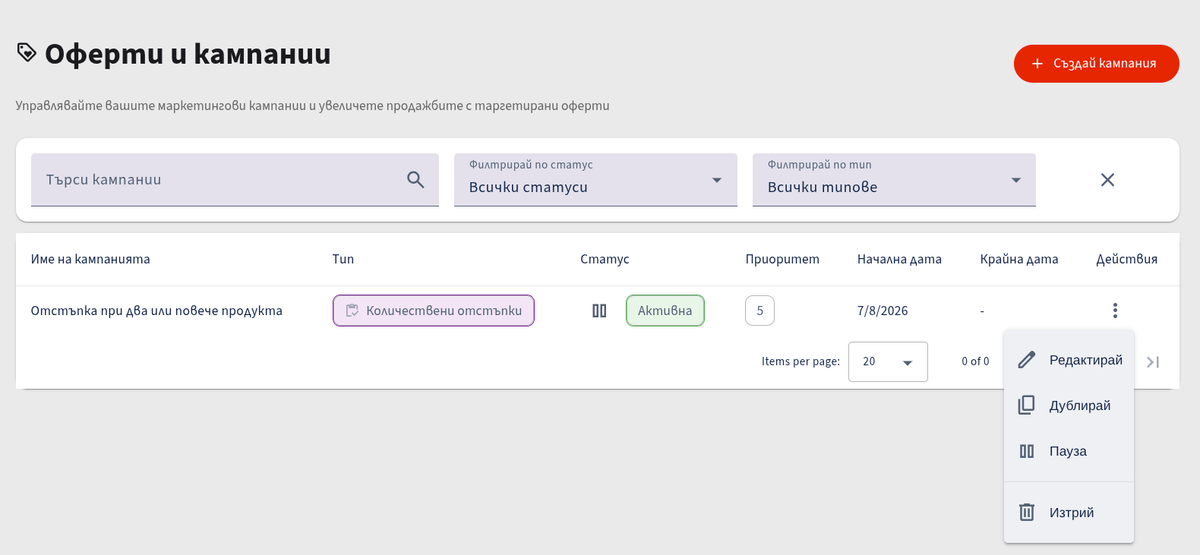Choose Изтрий from the context menu
Viewport: 1200px width, 555px height.
tap(1069, 512)
